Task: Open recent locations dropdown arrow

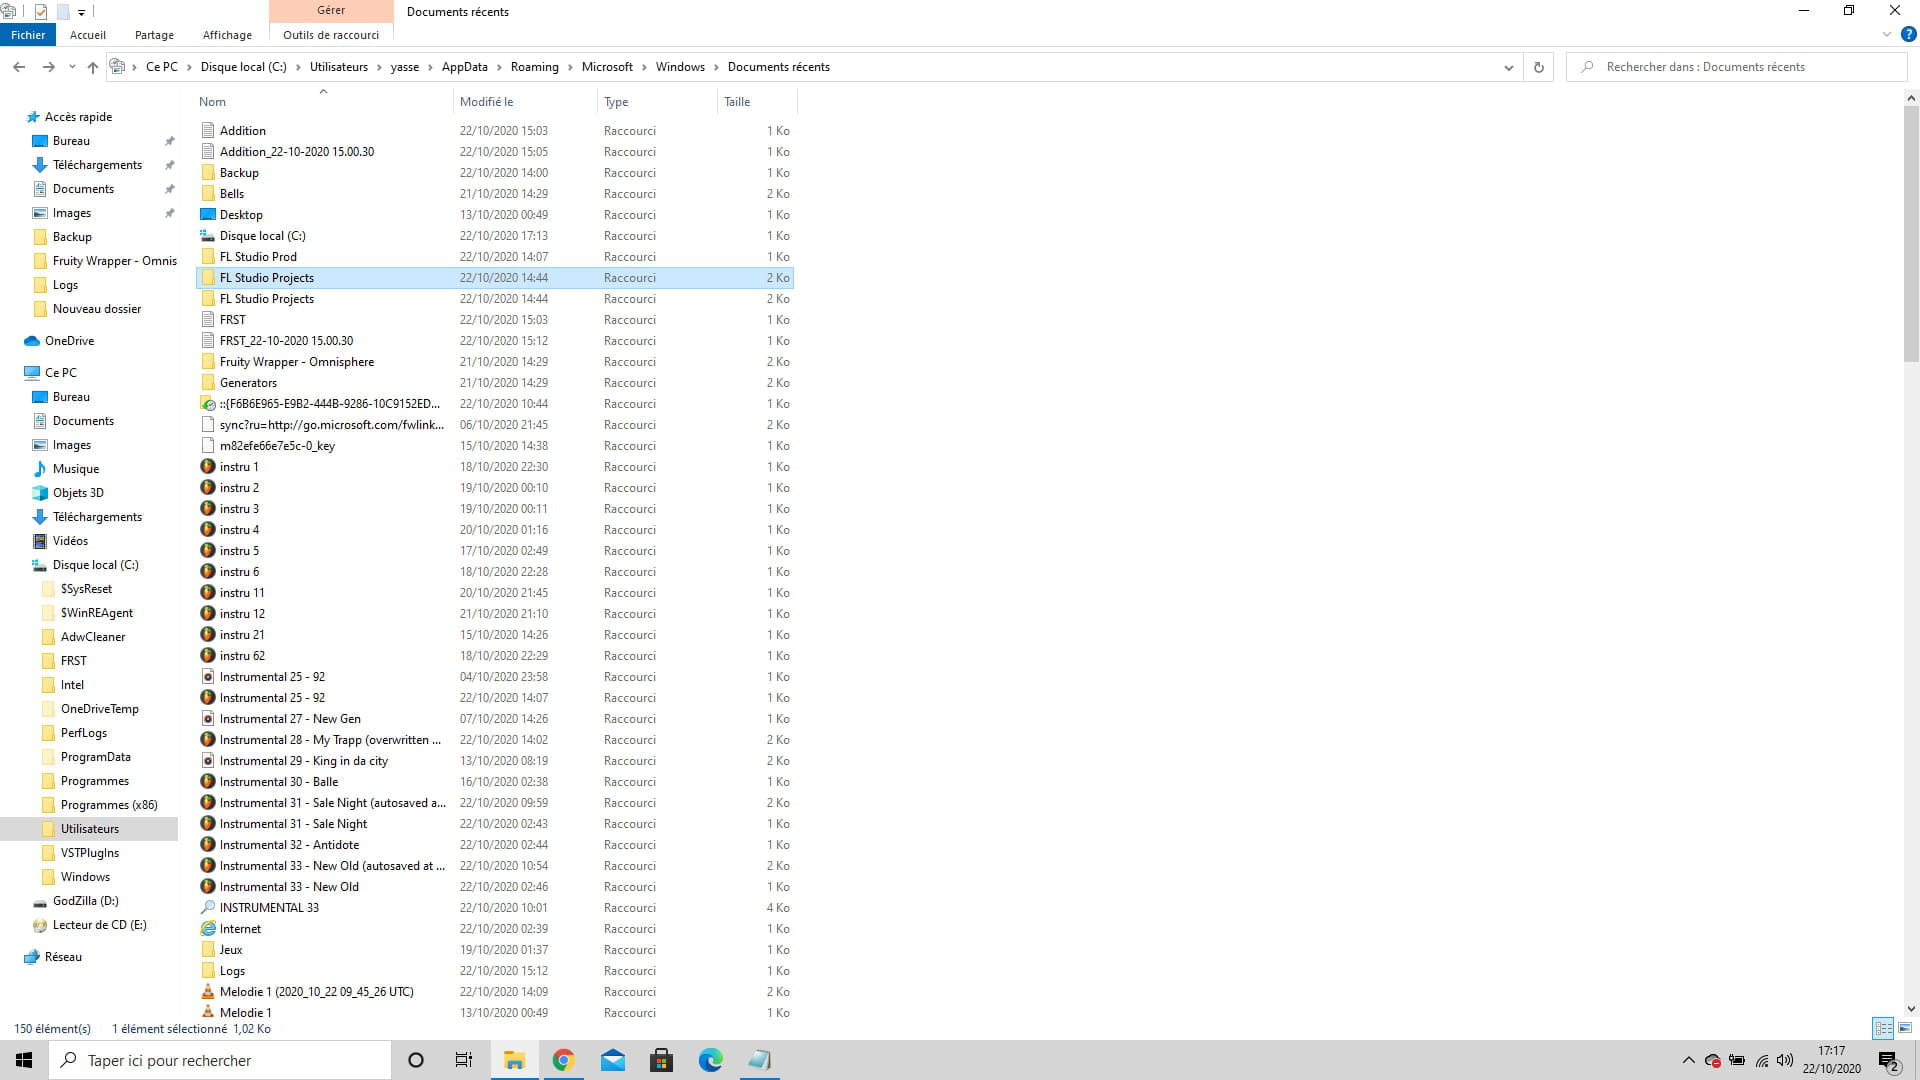Action: pos(72,67)
